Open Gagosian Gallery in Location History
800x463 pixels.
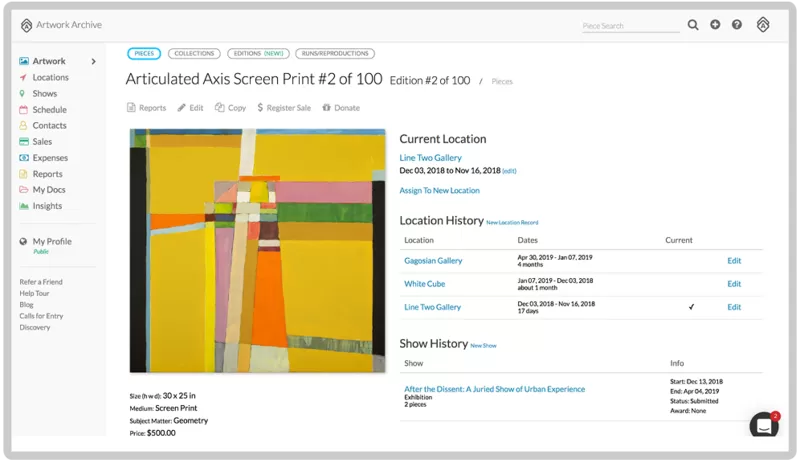click(433, 261)
